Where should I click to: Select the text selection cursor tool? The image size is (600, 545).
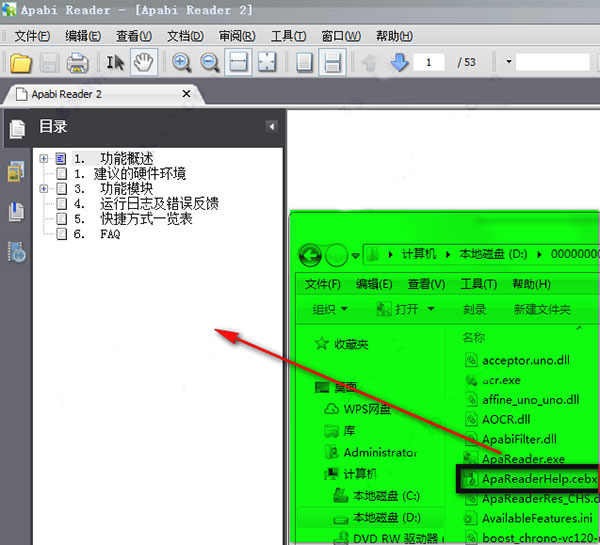(x=115, y=63)
